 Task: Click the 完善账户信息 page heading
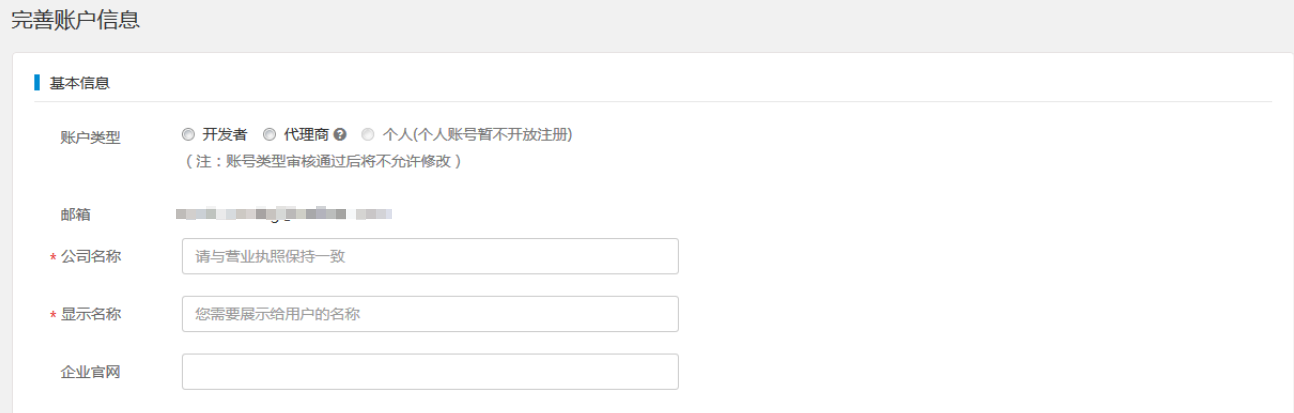click(75, 20)
